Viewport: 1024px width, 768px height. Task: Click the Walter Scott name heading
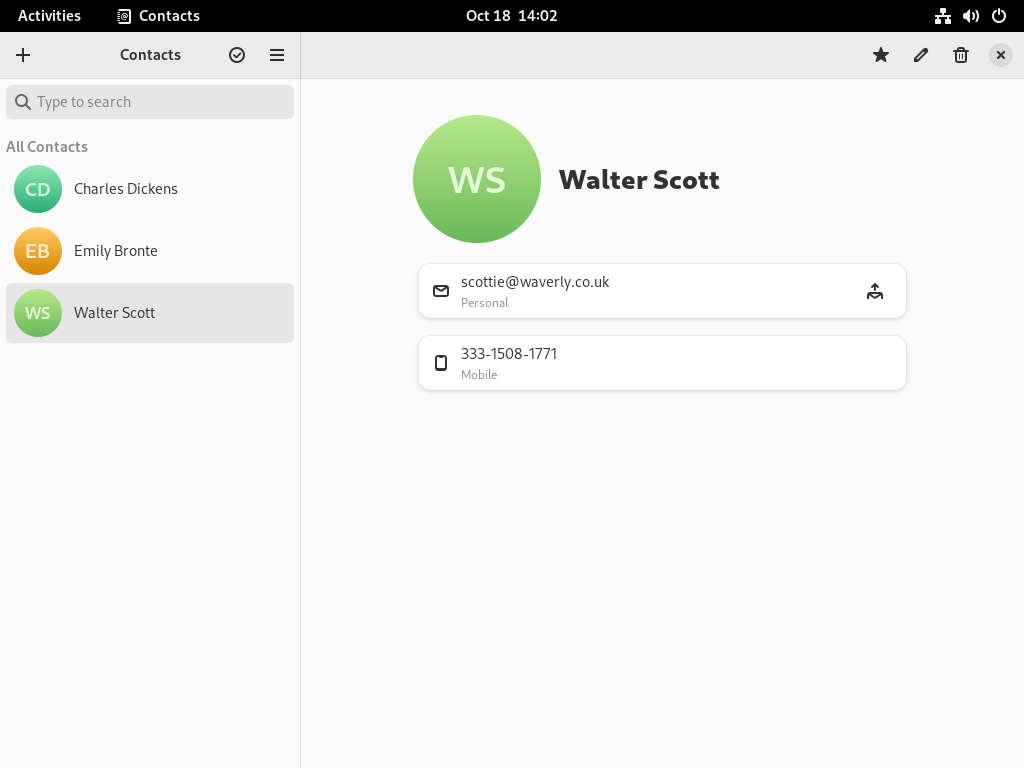(x=639, y=180)
